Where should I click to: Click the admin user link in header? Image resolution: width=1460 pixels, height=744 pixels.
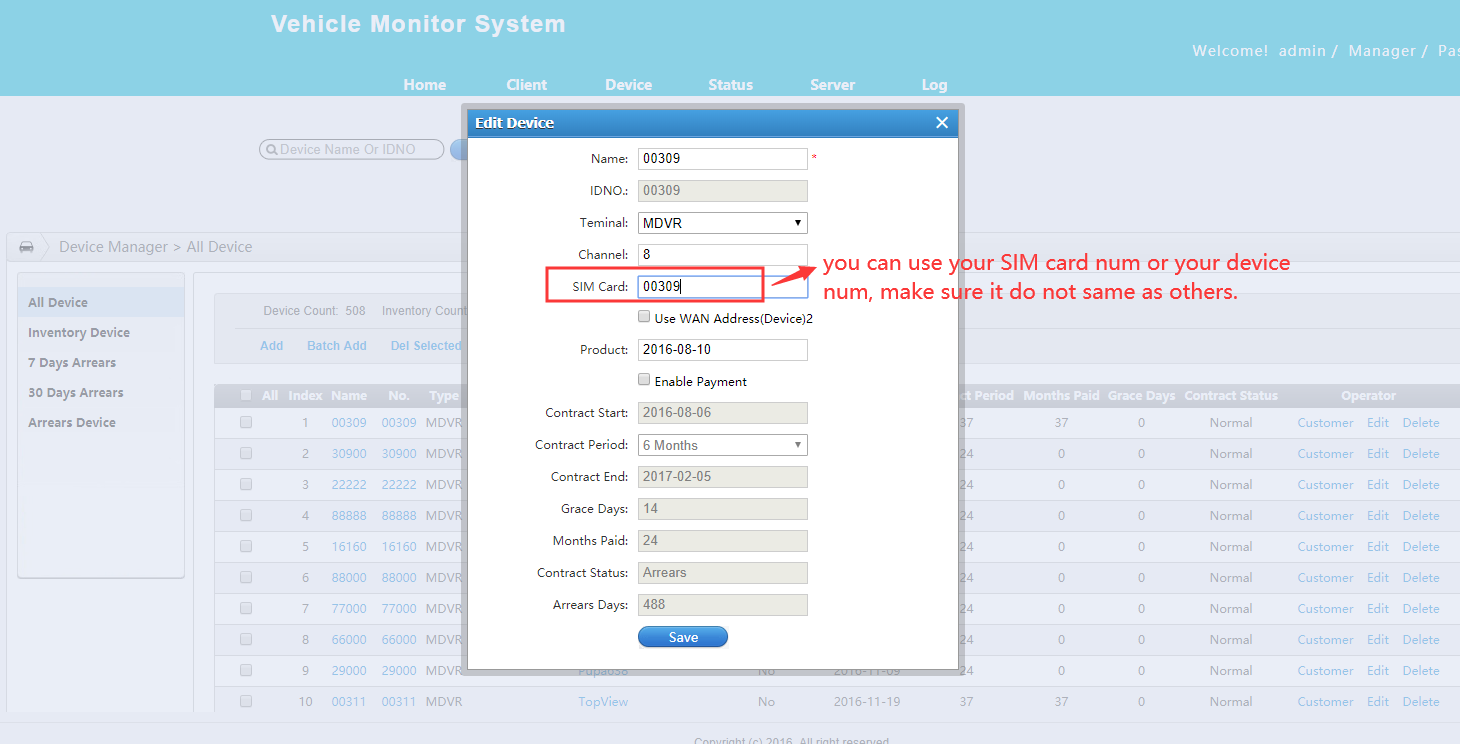[1302, 51]
